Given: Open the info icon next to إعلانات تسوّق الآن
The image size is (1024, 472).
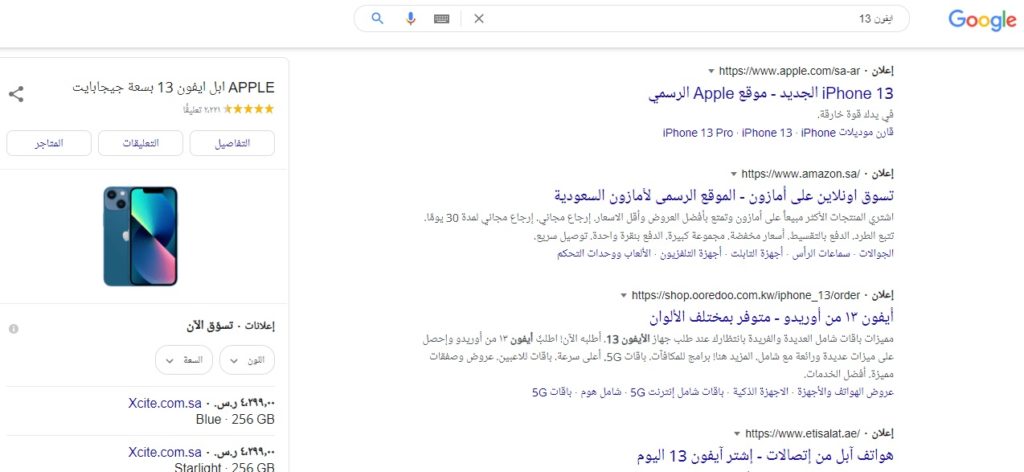Looking at the screenshot, I should click(x=14, y=329).
